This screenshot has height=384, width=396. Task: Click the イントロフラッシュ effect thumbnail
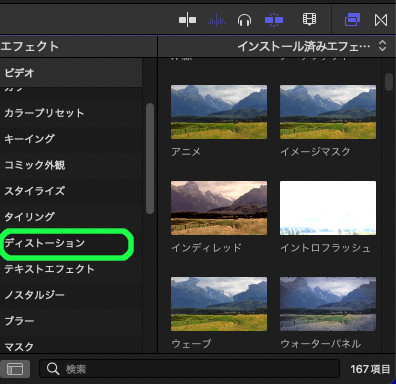328,208
